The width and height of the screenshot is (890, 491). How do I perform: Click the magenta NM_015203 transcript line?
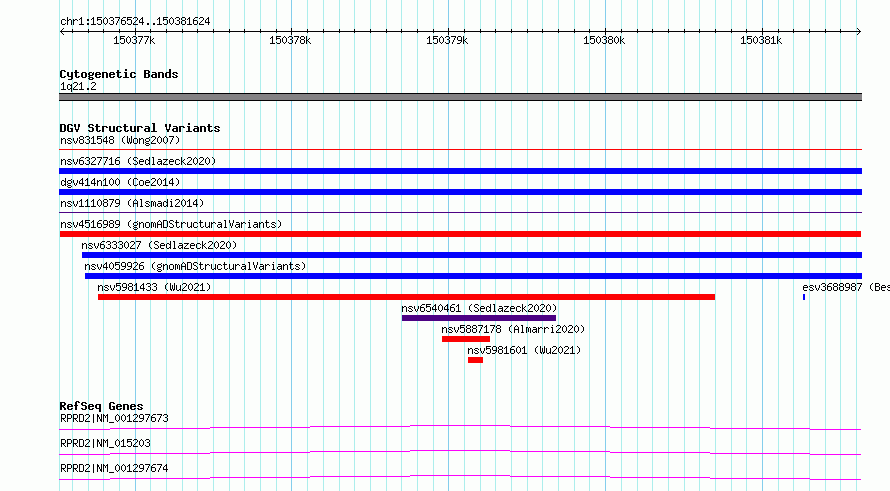(460, 452)
